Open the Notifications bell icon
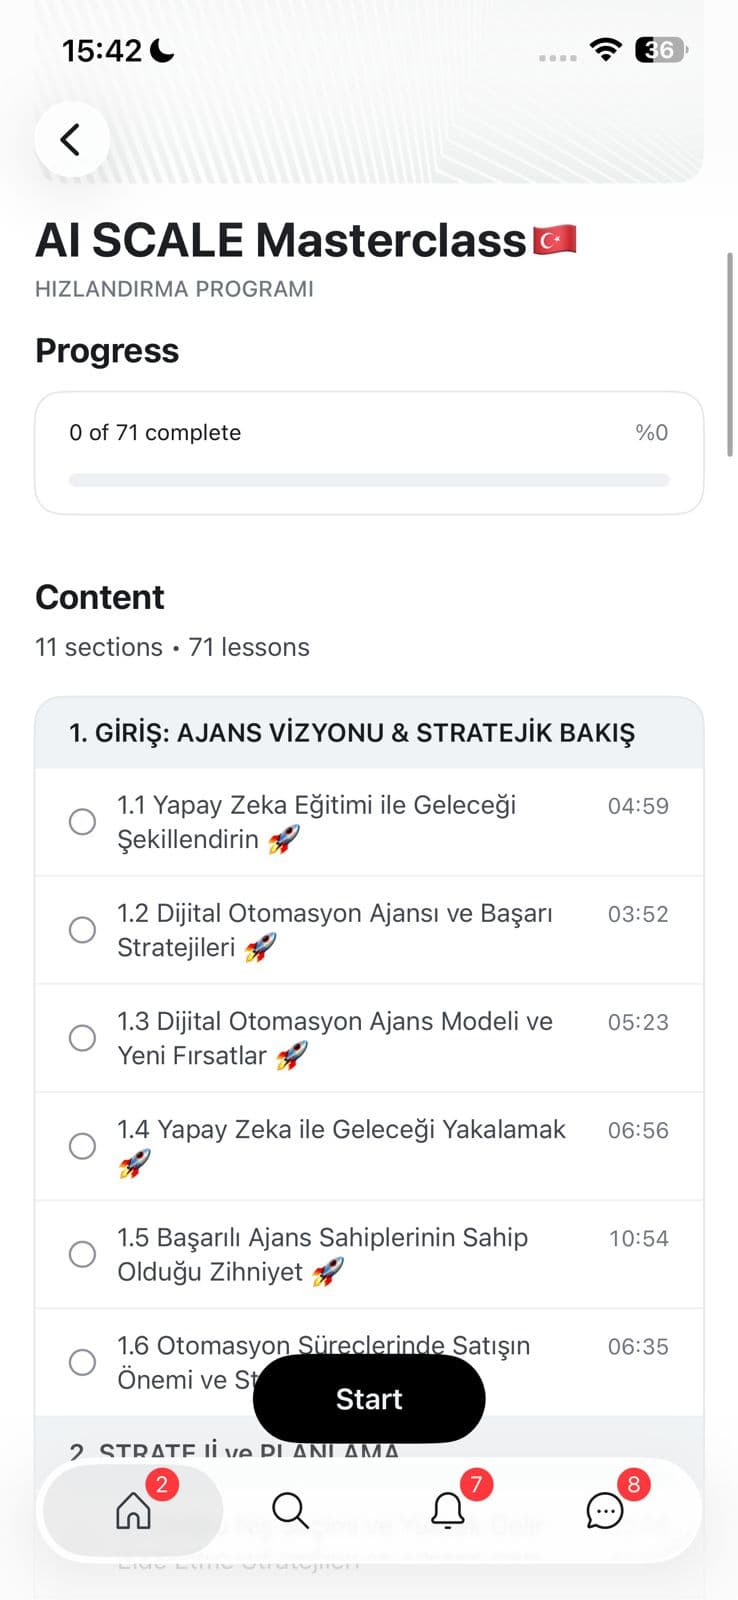Screen dimensions: 738x1600 tap(447, 1510)
